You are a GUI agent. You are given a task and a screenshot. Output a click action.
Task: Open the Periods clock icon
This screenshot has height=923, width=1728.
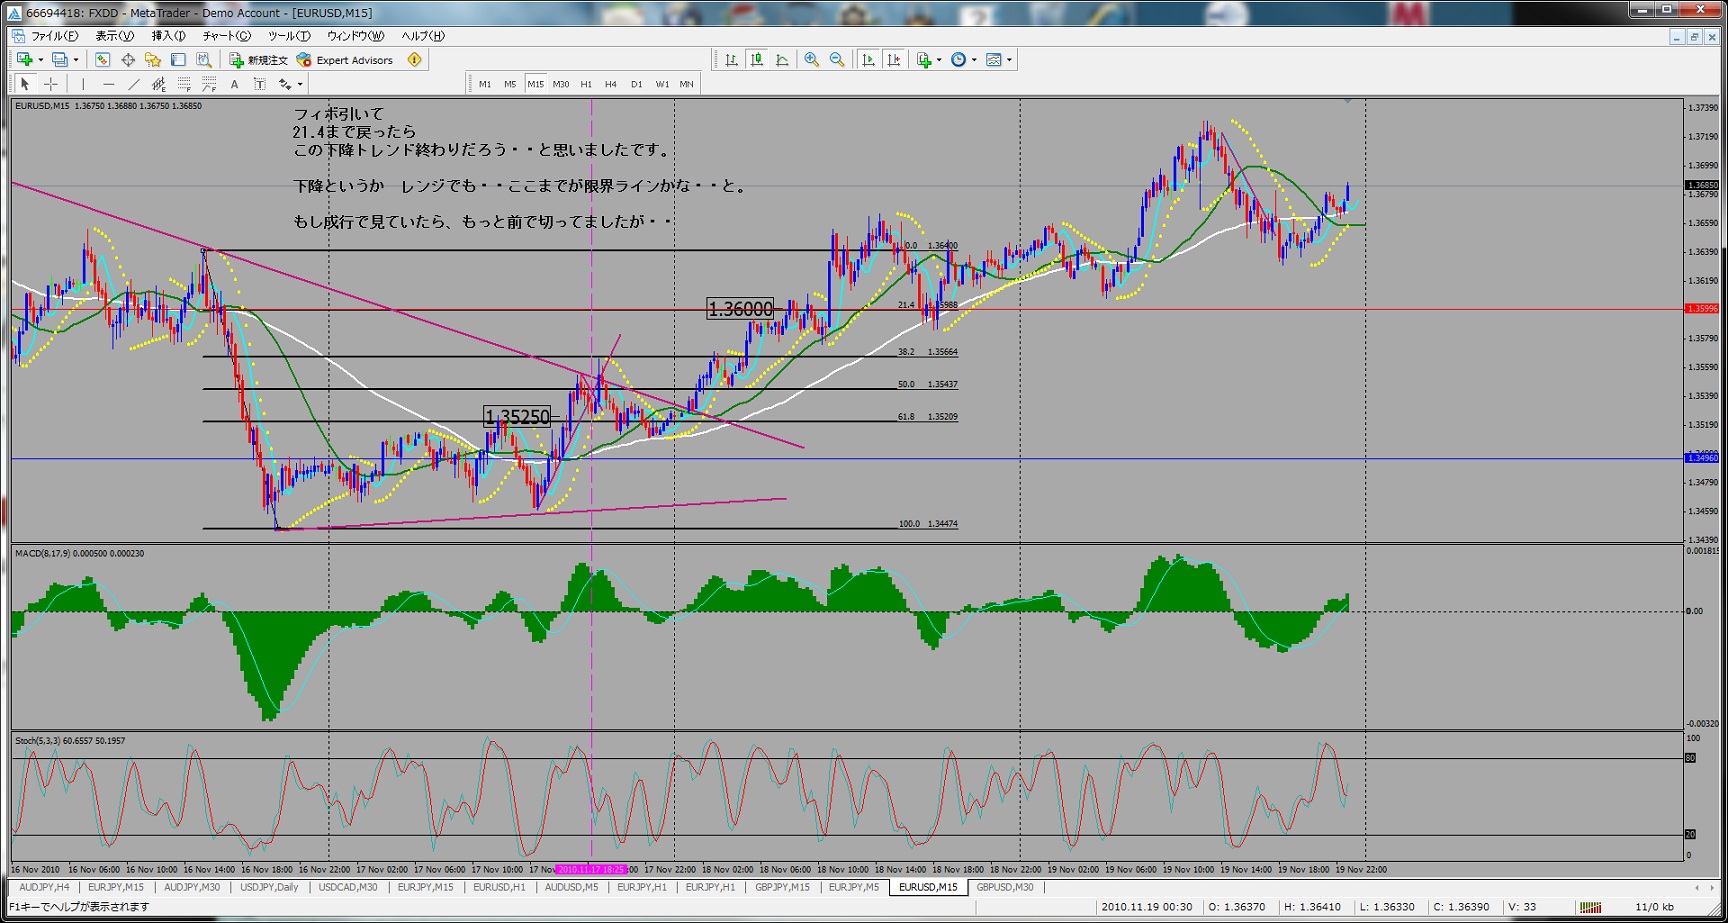pos(958,60)
